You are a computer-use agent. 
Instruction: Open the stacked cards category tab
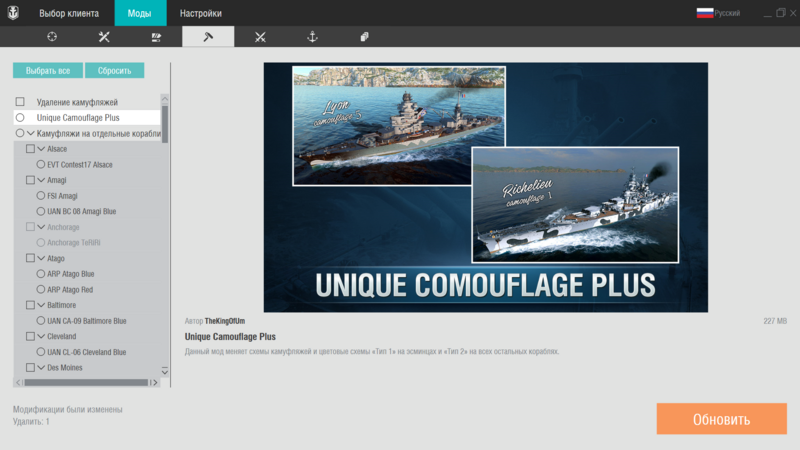[x=364, y=37]
